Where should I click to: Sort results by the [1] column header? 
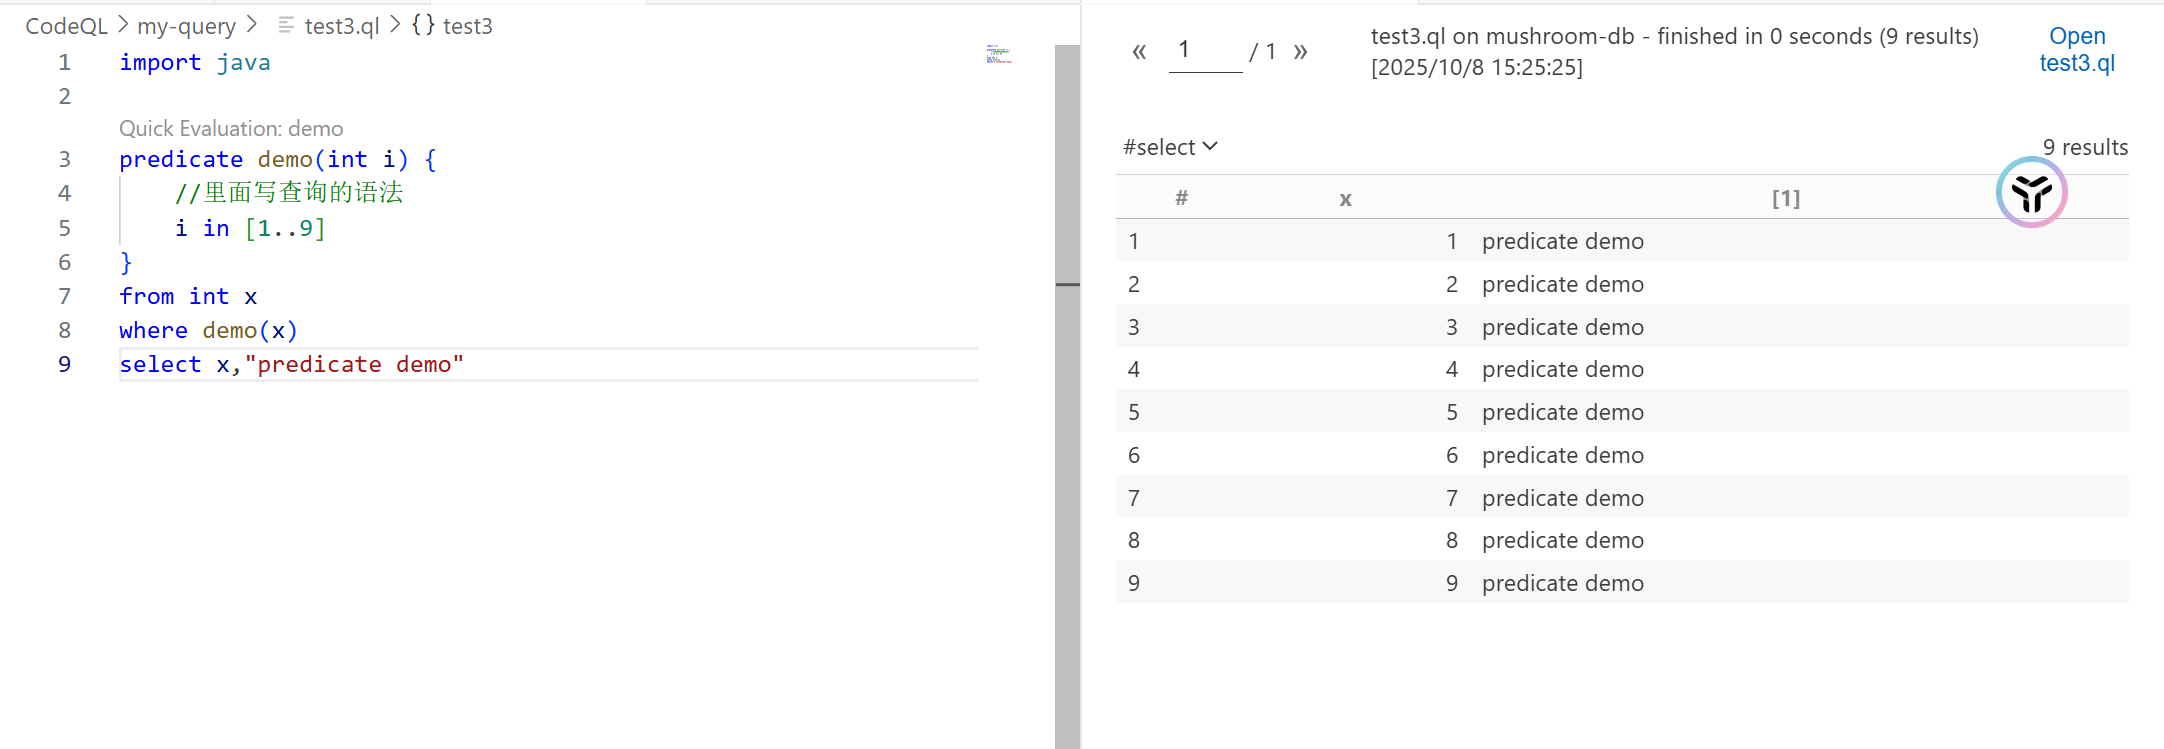coord(1785,199)
